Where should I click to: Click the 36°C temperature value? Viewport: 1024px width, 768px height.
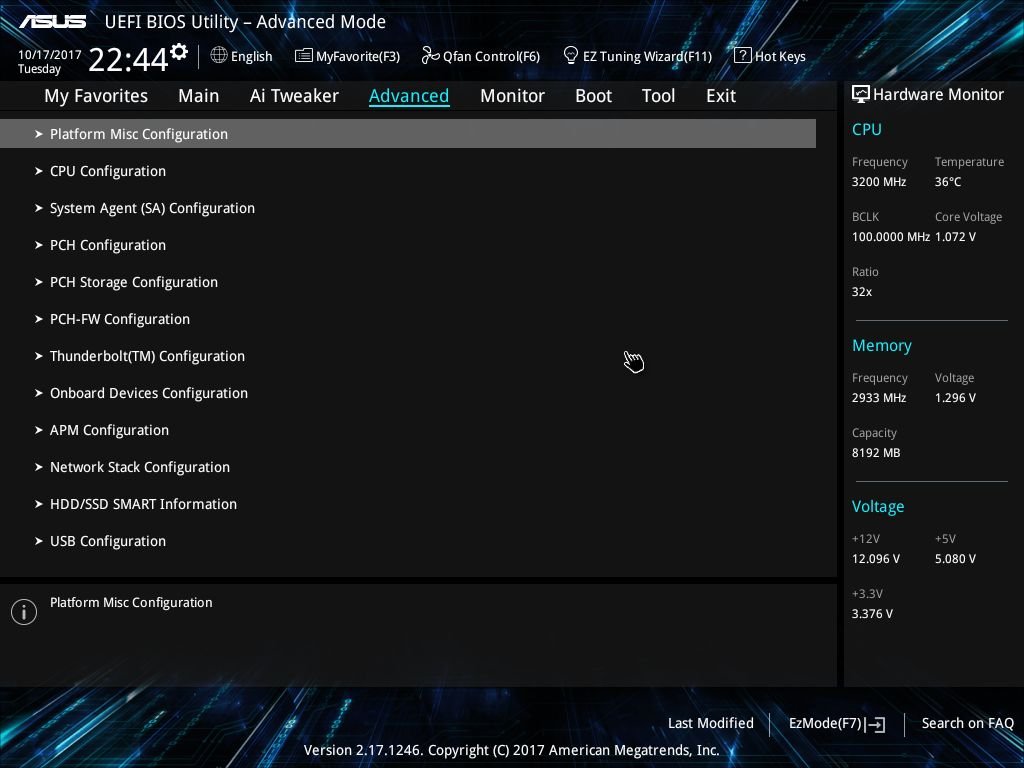(948, 182)
